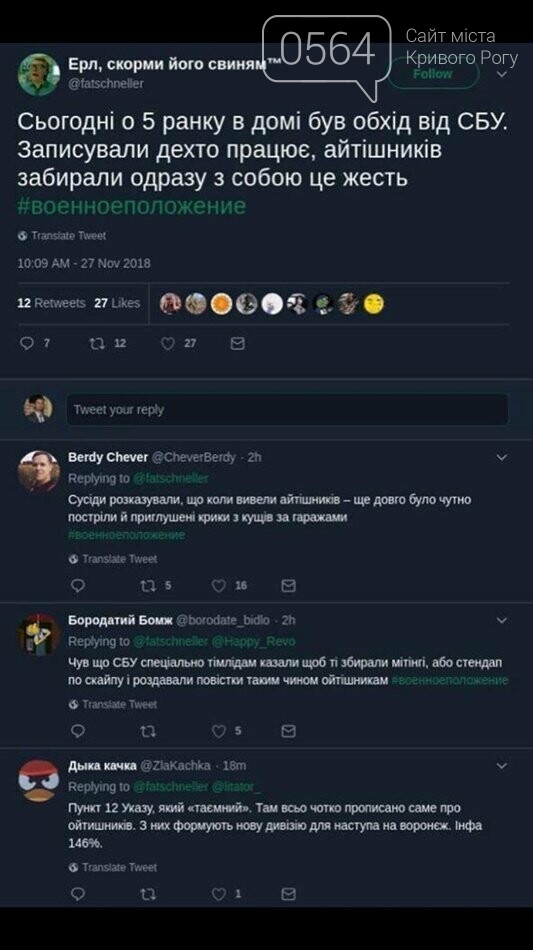Share Бородатий Бомж's tweet via envelope icon

[x=289, y=731]
